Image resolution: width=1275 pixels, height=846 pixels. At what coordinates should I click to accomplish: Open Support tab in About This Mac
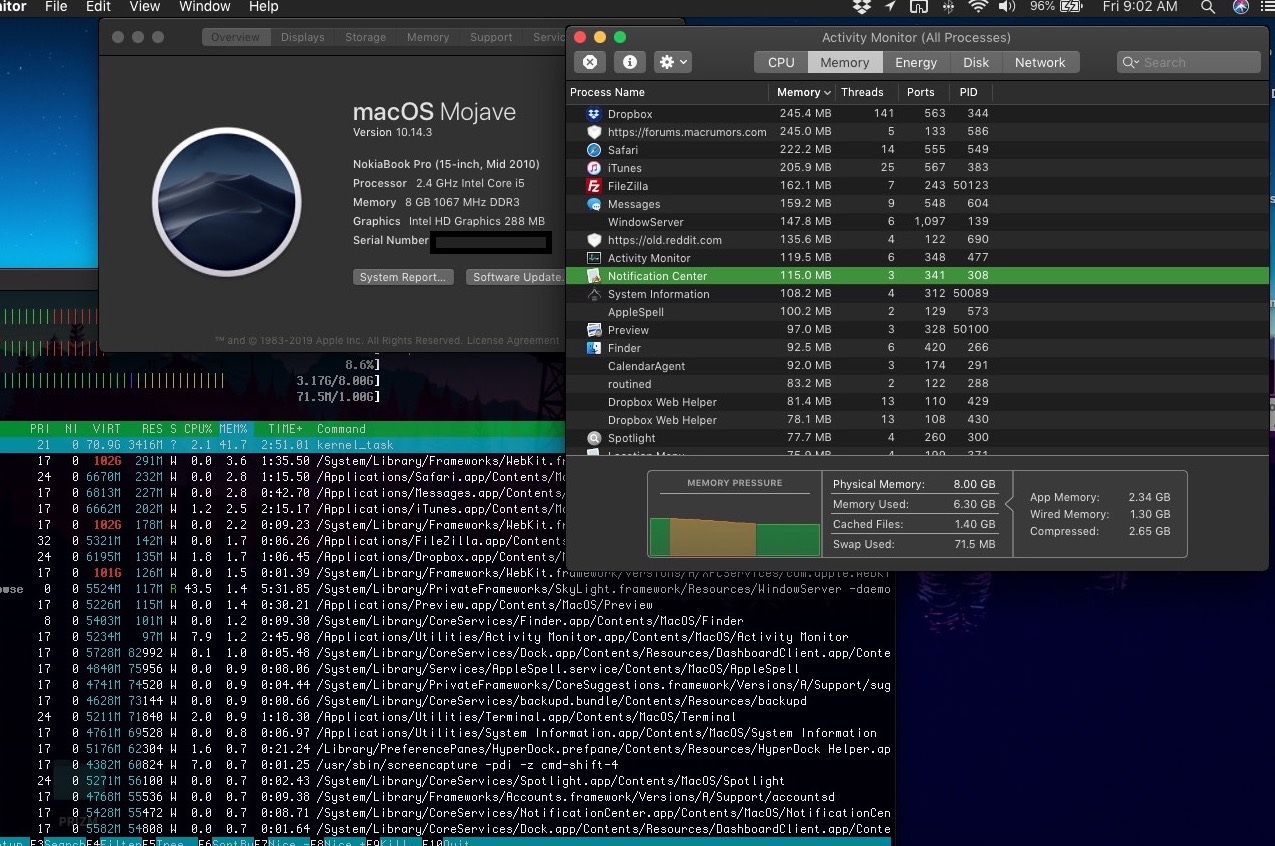tap(491, 37)
